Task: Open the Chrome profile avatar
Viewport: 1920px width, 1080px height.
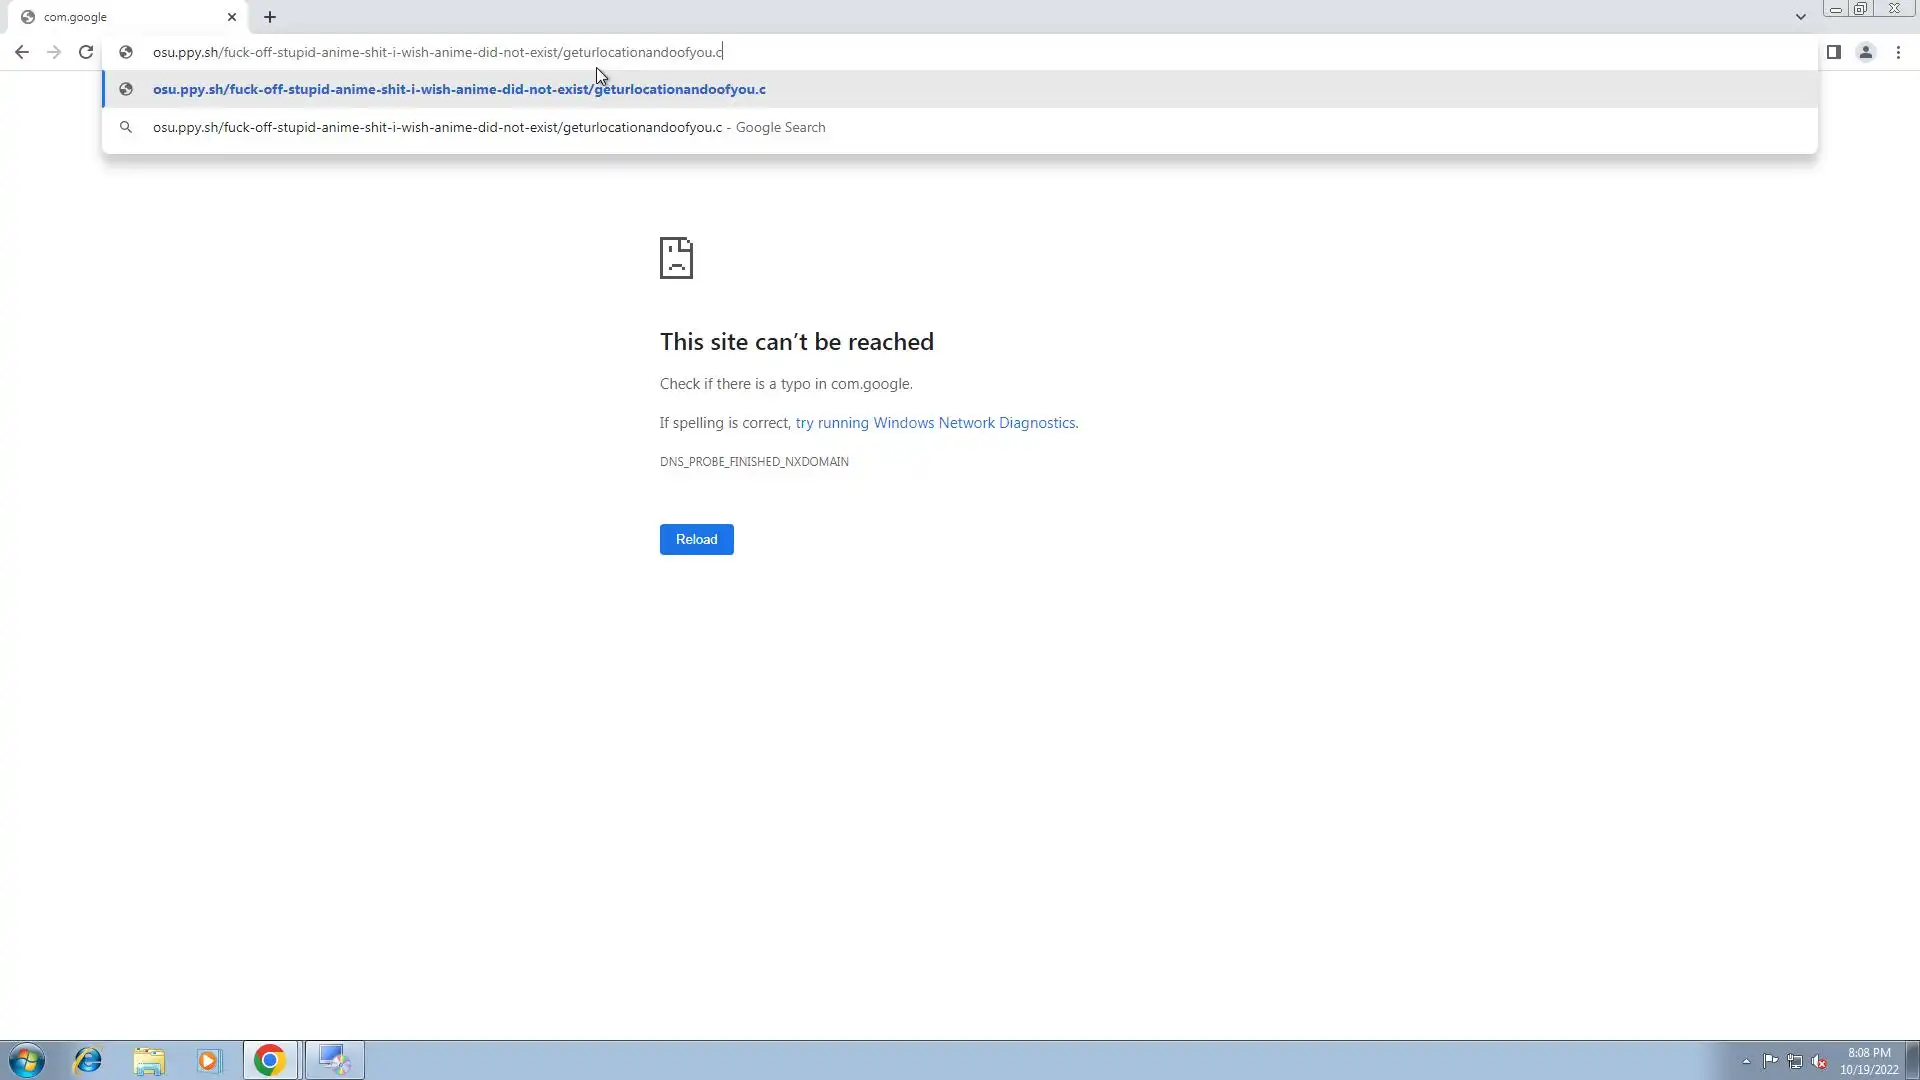Action: pyautogui.click(x=1865, y=52)
